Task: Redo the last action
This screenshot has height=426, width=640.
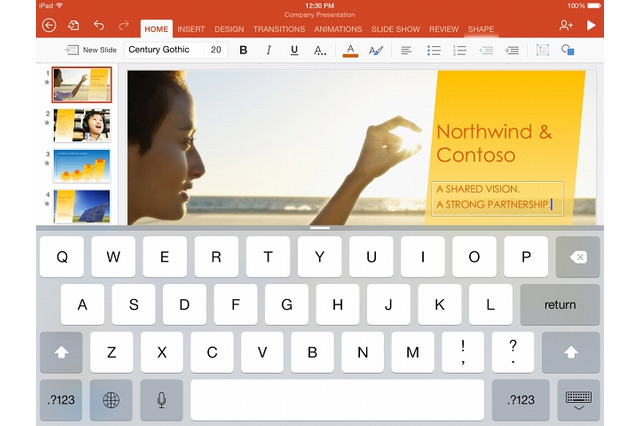Action: 123,25
